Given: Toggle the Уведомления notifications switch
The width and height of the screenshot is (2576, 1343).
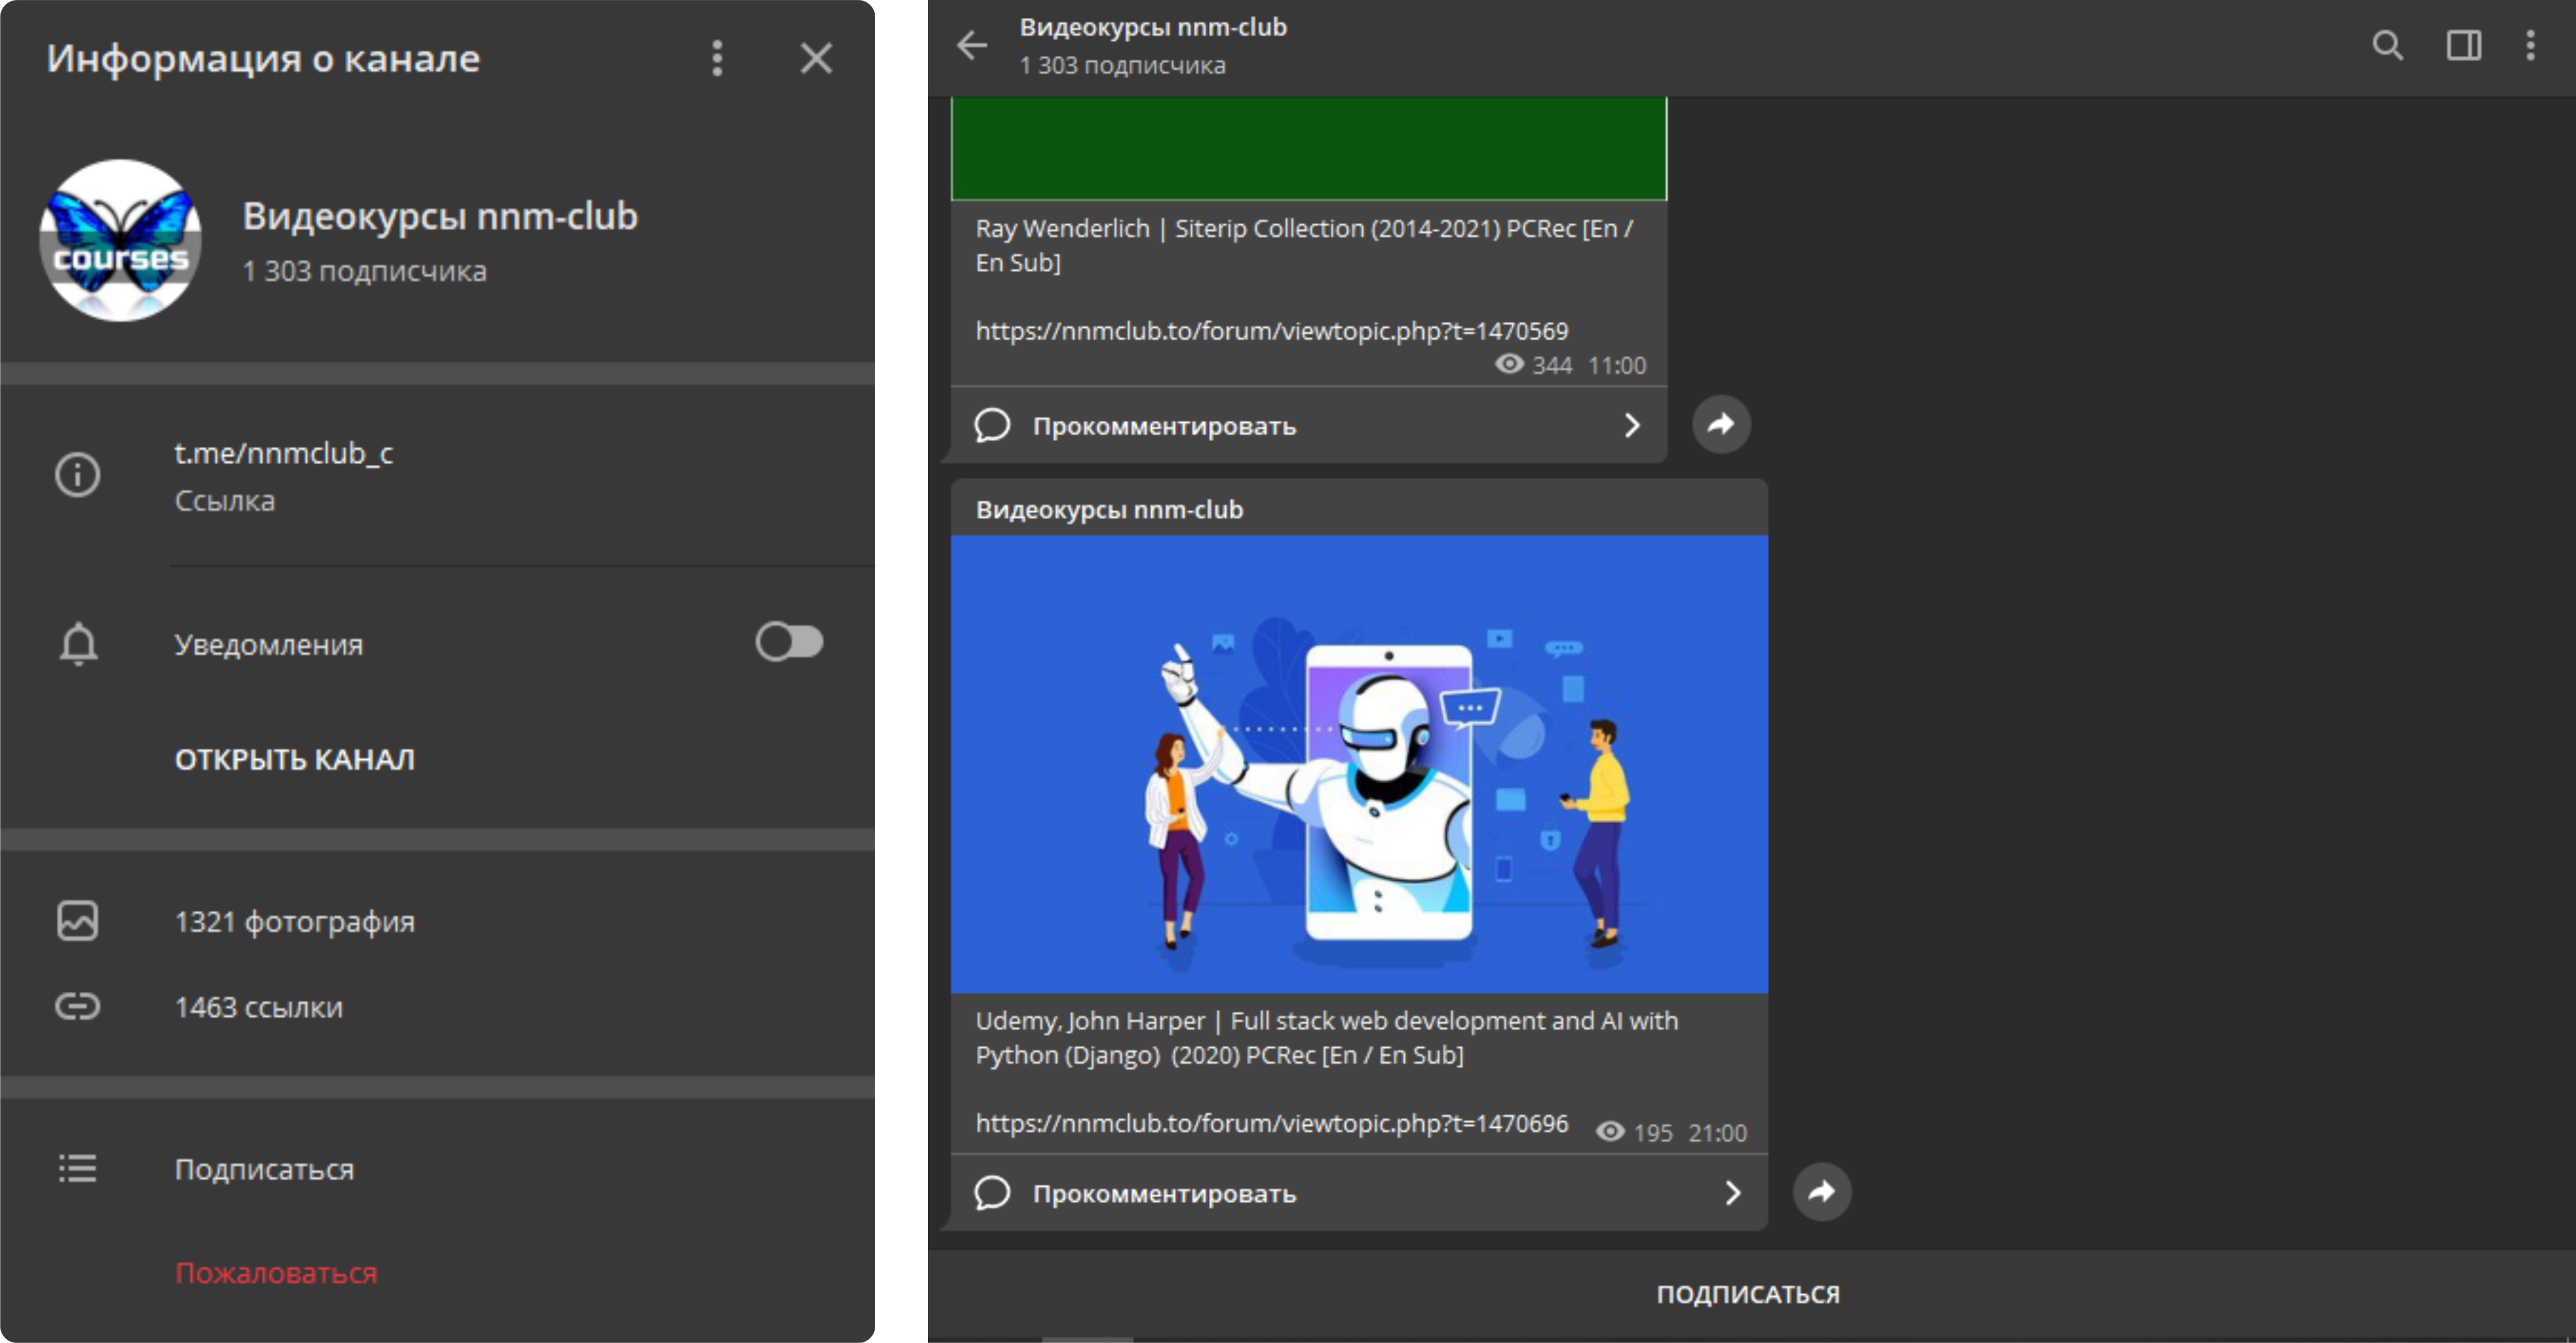Looking at the screenshot, I should pyautogui.click(x=789, y=642).
